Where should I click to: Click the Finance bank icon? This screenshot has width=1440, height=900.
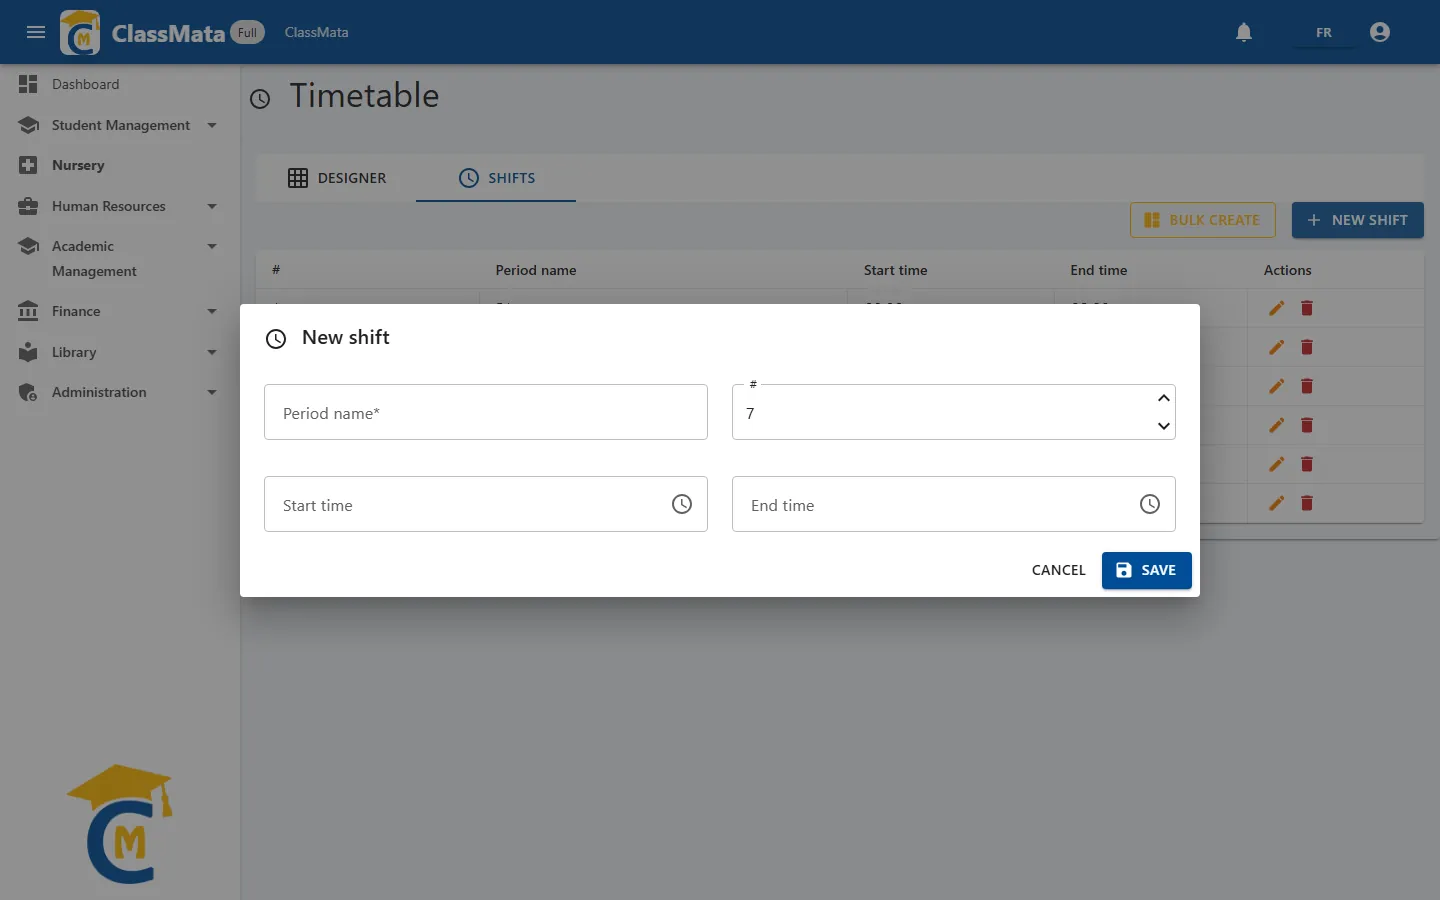(28, 311)
